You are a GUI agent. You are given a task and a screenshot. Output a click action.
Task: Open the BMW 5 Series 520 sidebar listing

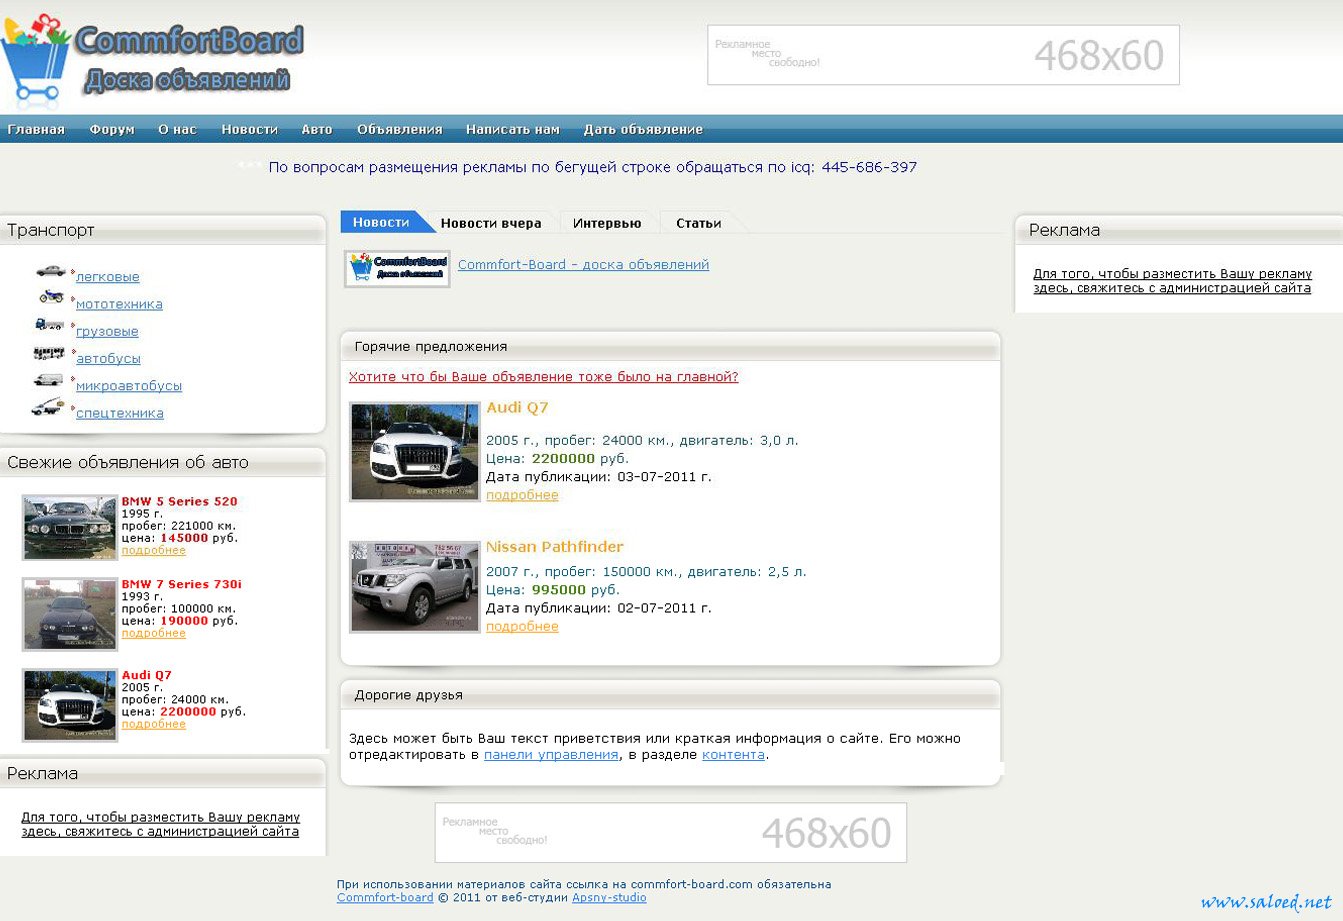(x=179, y=501)
